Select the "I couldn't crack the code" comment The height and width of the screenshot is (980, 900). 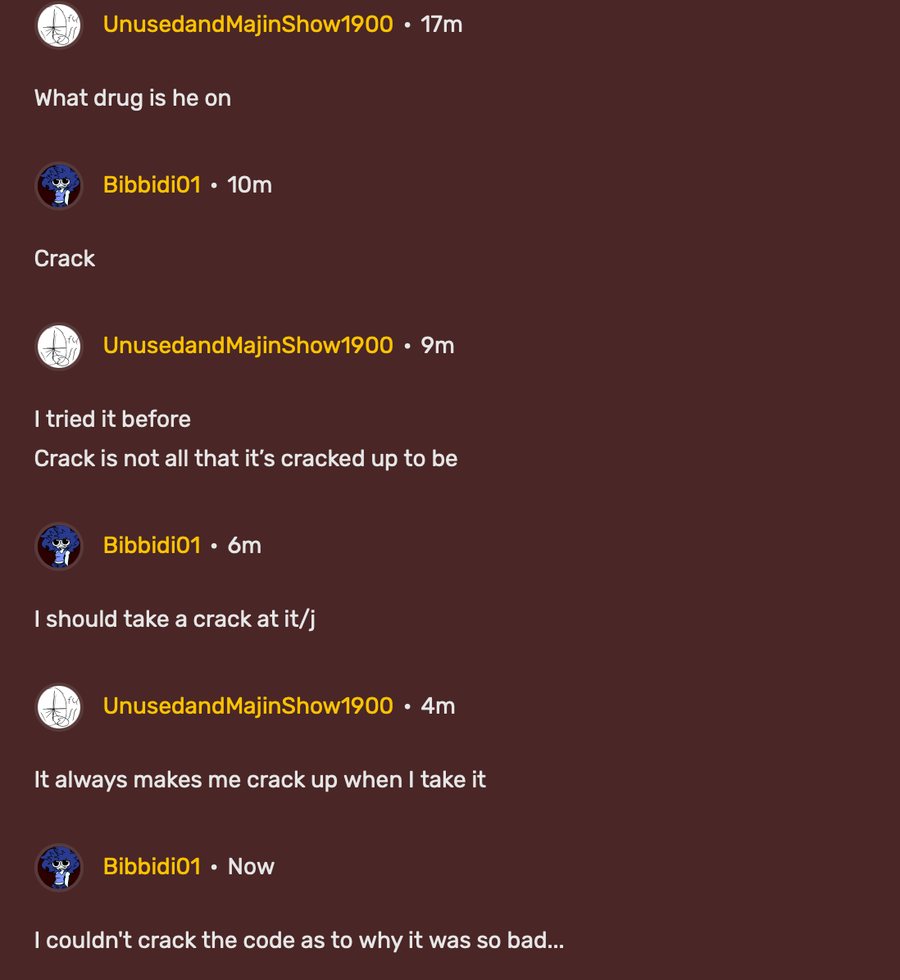tap(299, 940)
